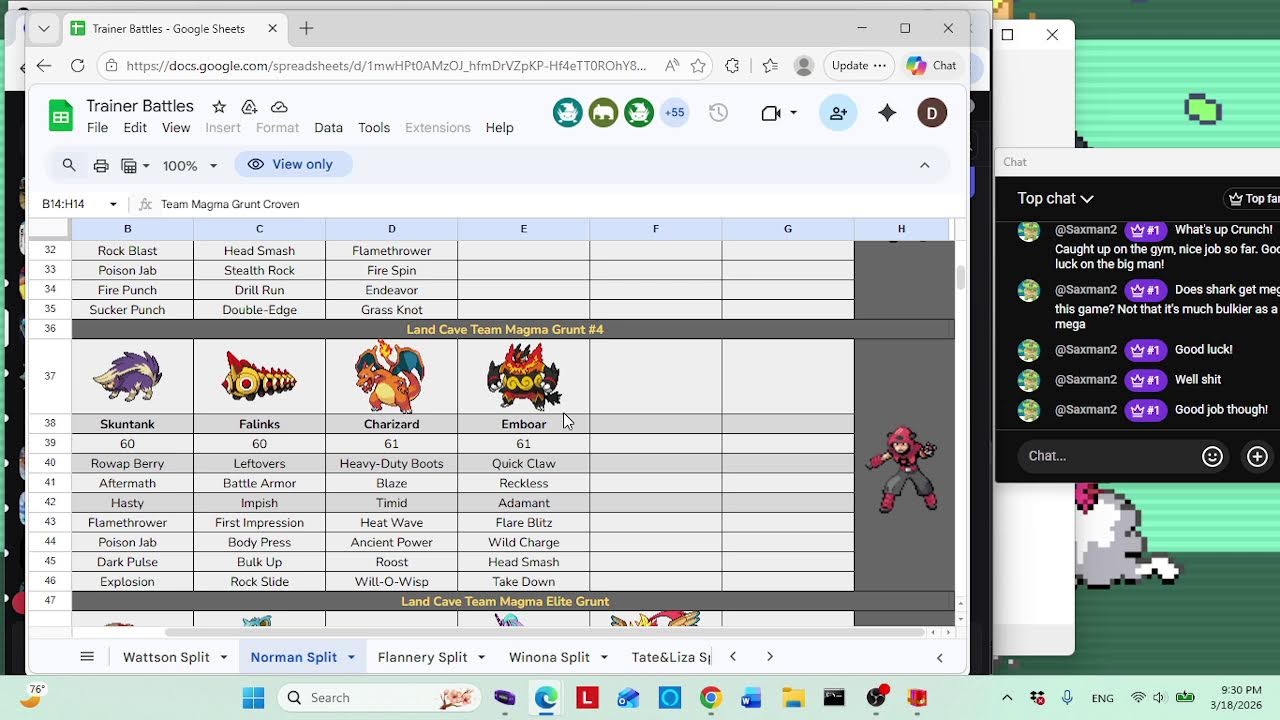Switch to Flannery Split sheet tab
The width and height of the screenshot is (1280, 720).
(422, 657)
